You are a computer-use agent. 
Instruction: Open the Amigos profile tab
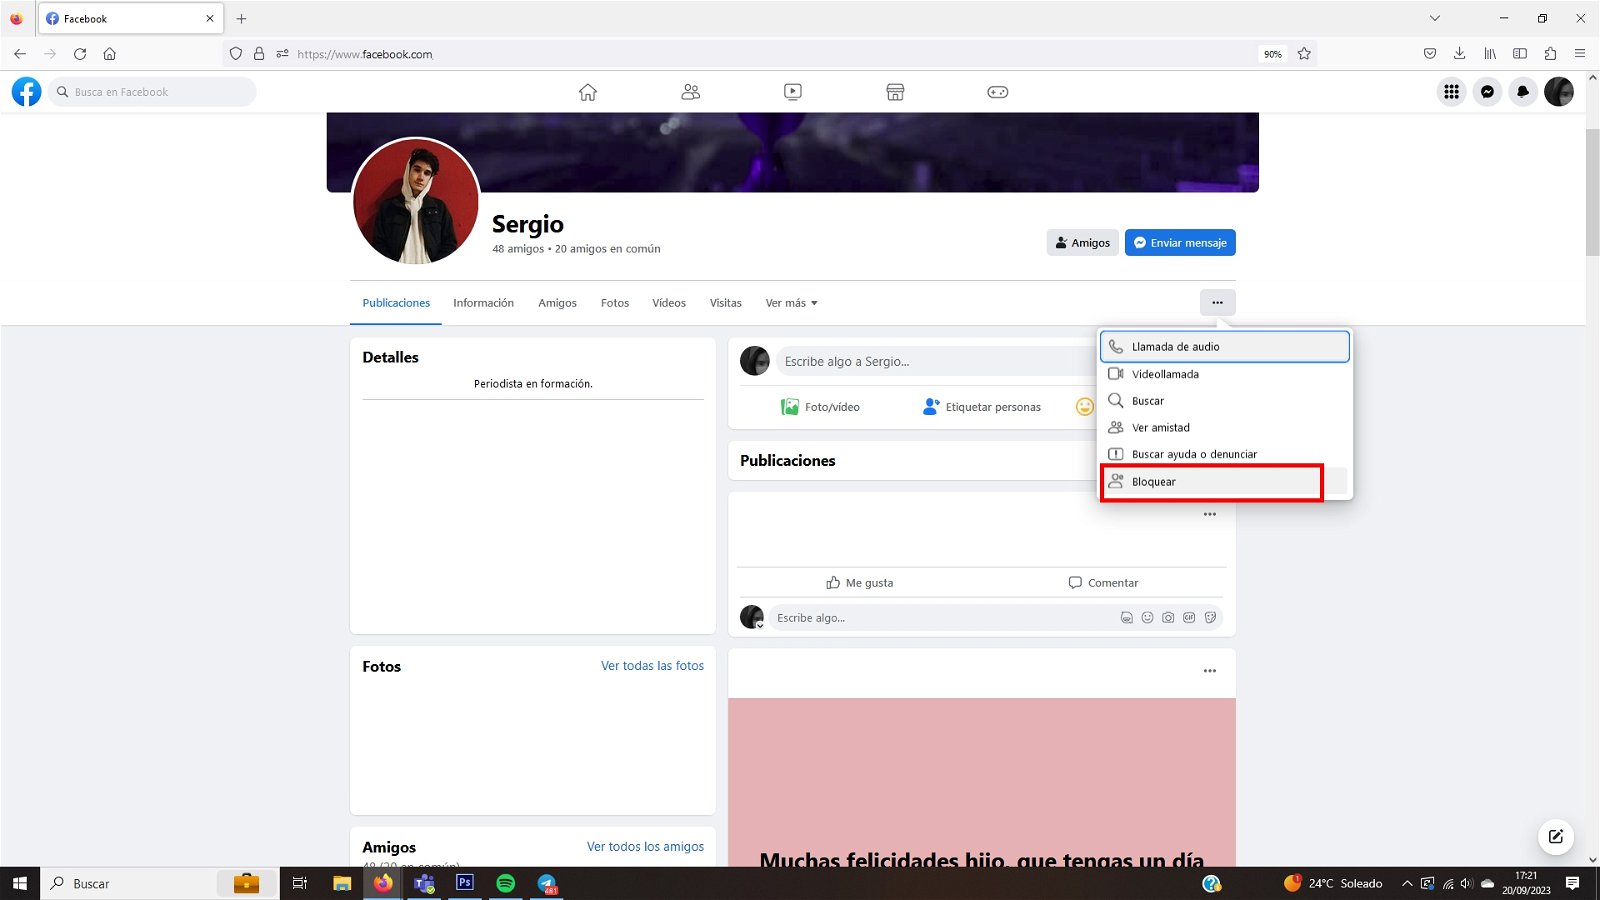557,303
